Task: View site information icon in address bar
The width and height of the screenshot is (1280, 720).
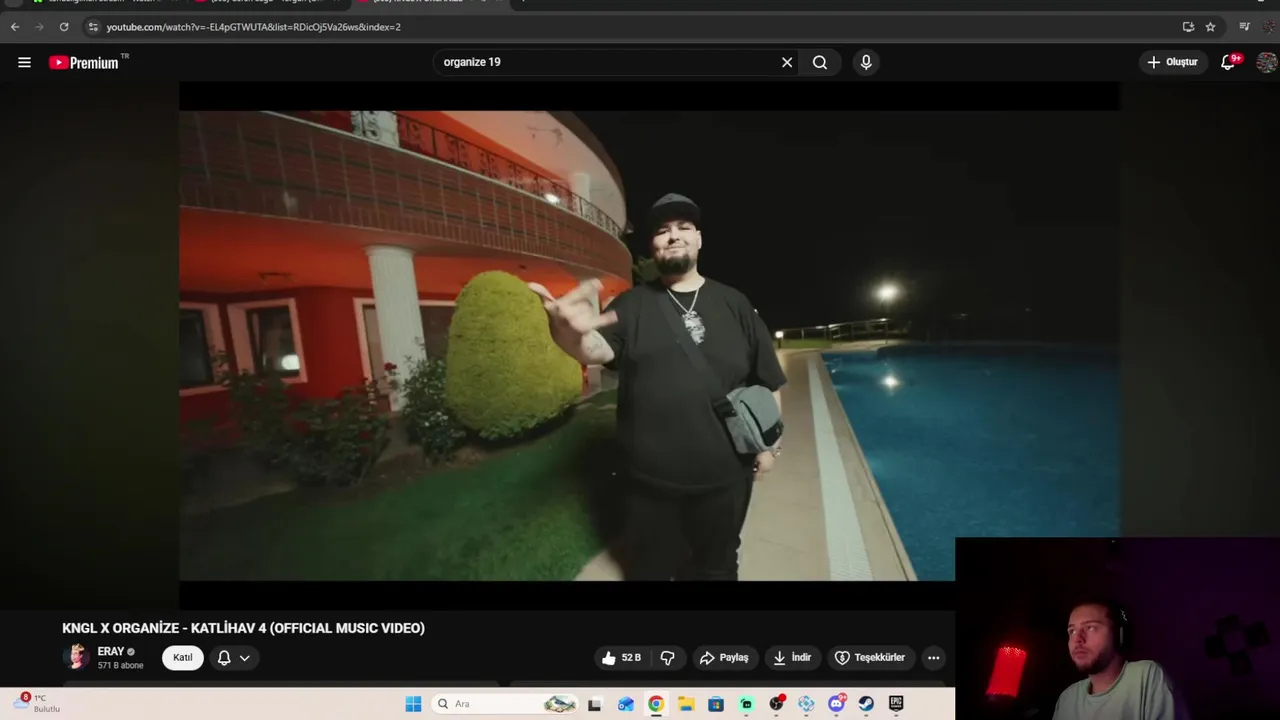Action: [x=93, y=27]
